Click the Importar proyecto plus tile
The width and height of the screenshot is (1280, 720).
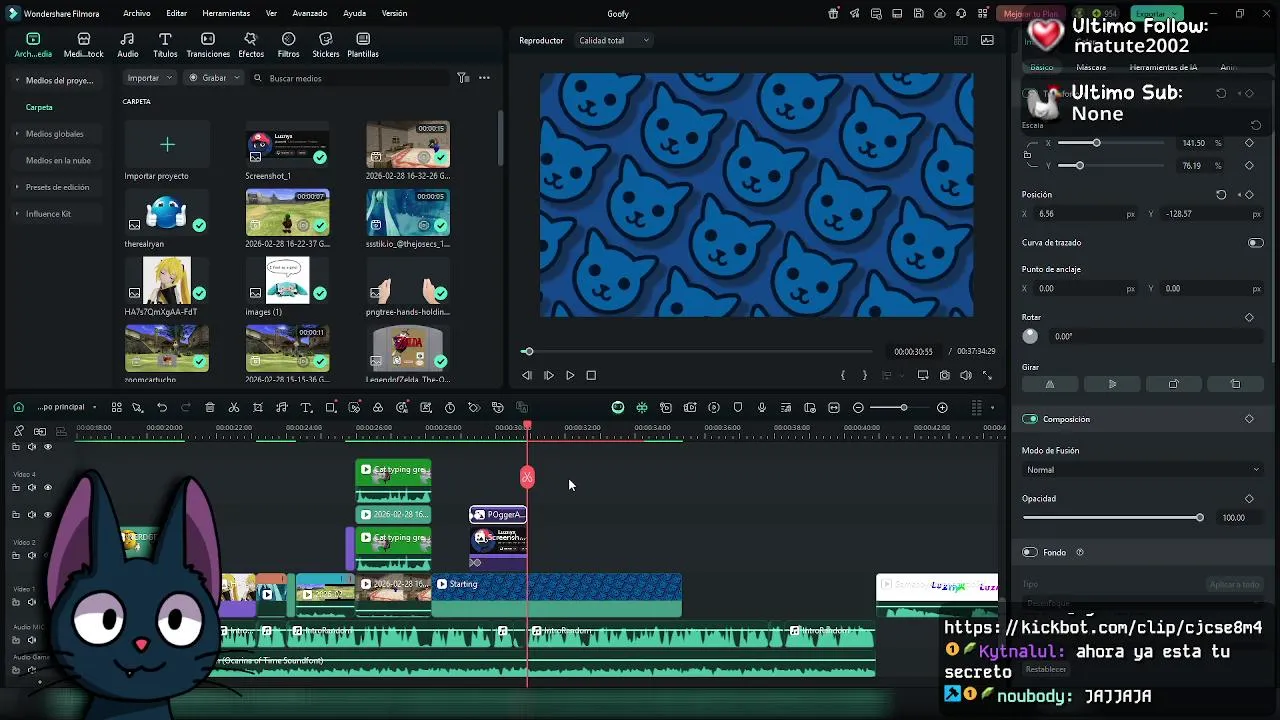pos(167,145)
